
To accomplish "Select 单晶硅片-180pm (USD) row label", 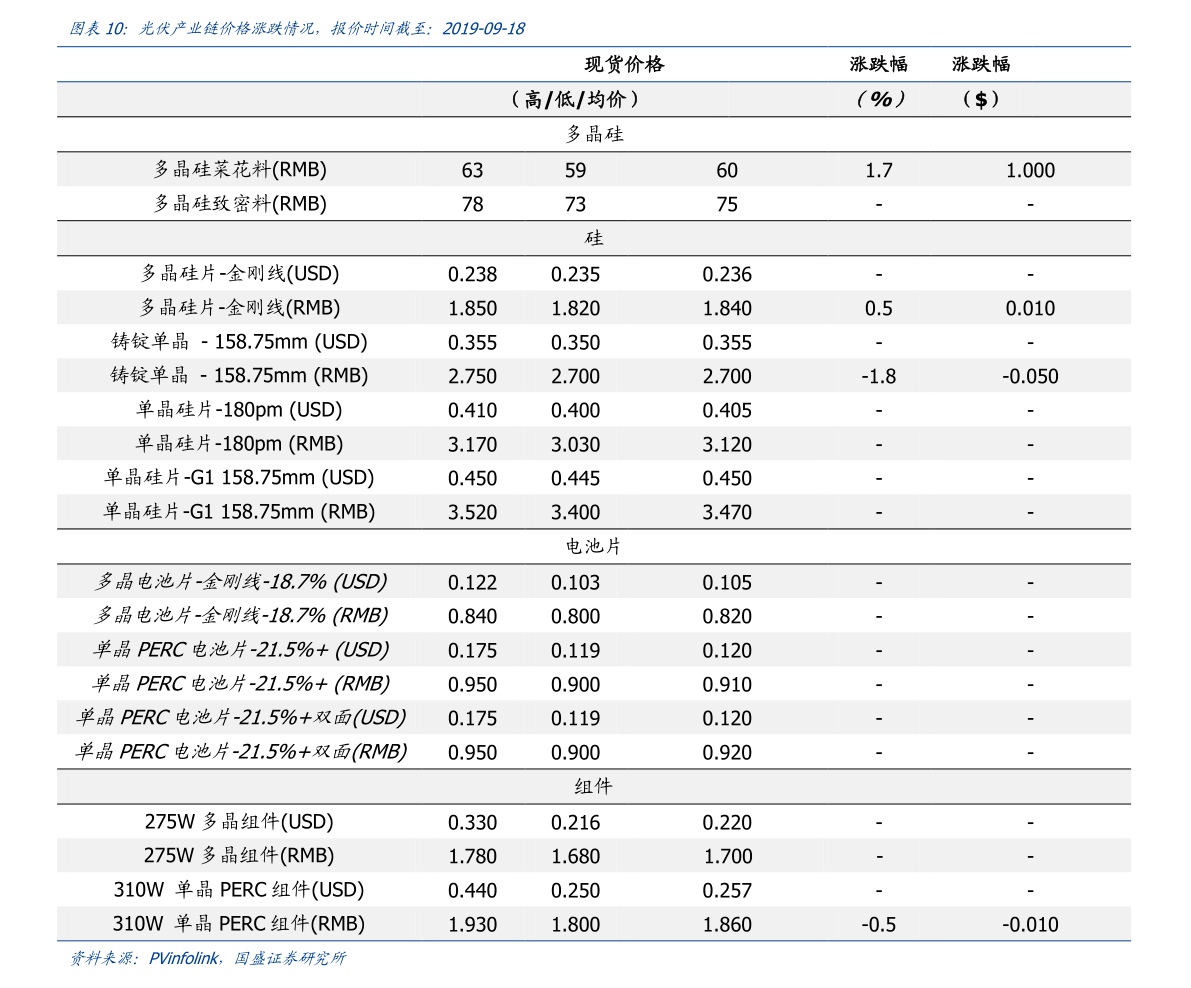I will pyautogui.click(x=239, y=410).
